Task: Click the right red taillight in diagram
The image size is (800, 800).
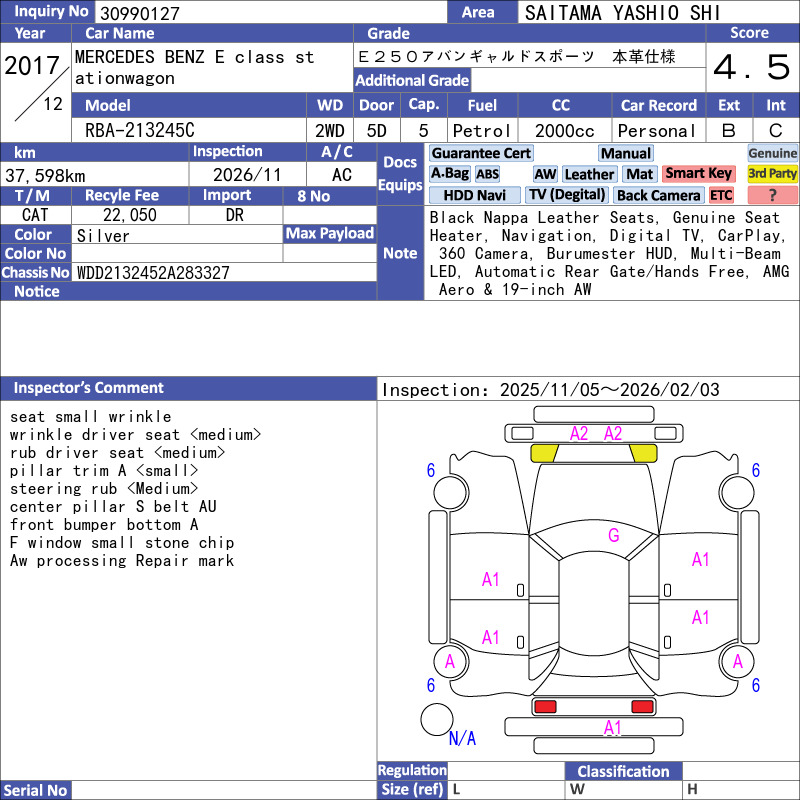Action: click(642, 707)
